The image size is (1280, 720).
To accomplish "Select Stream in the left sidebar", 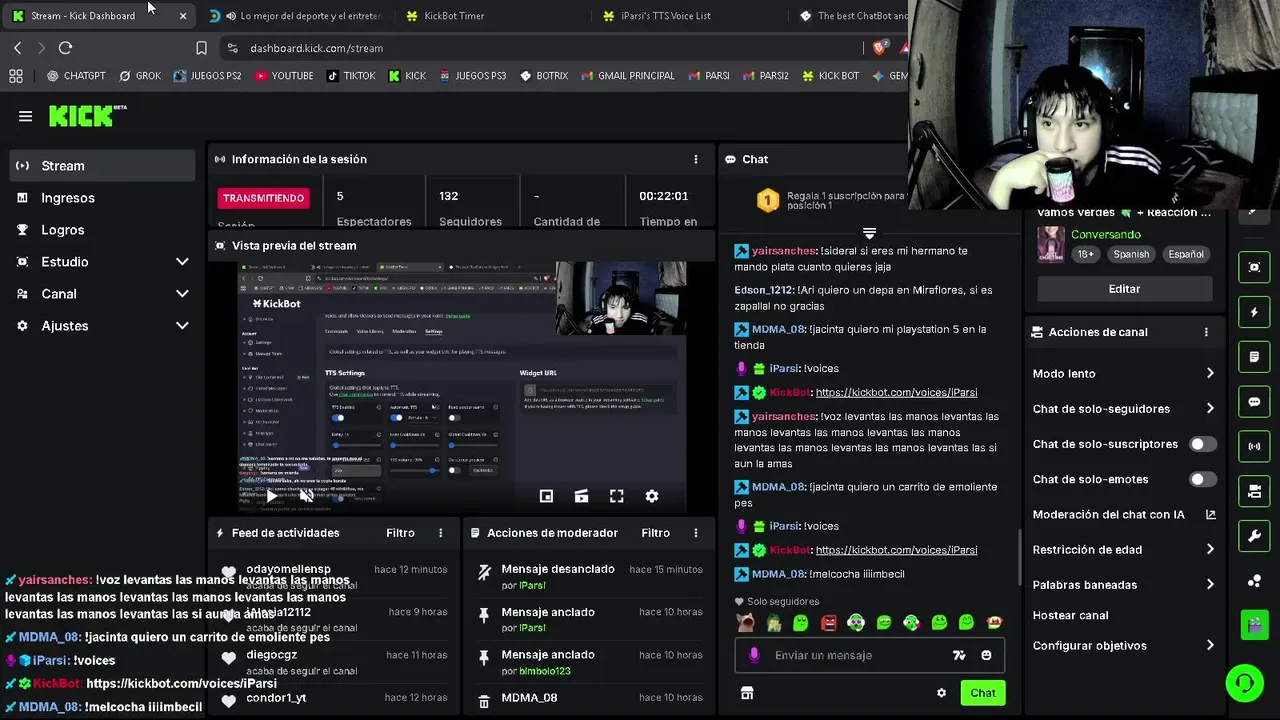I will (102, 166).
